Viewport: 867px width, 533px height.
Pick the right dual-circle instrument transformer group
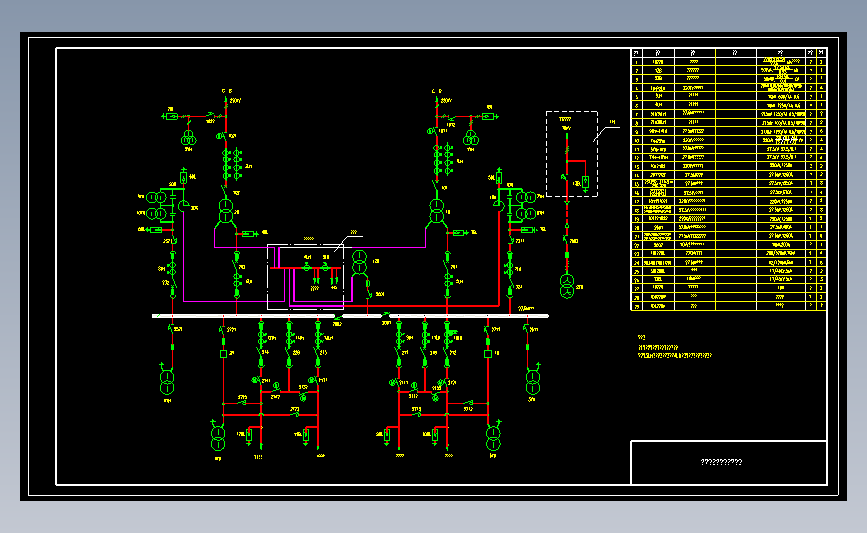click(526, 205)
